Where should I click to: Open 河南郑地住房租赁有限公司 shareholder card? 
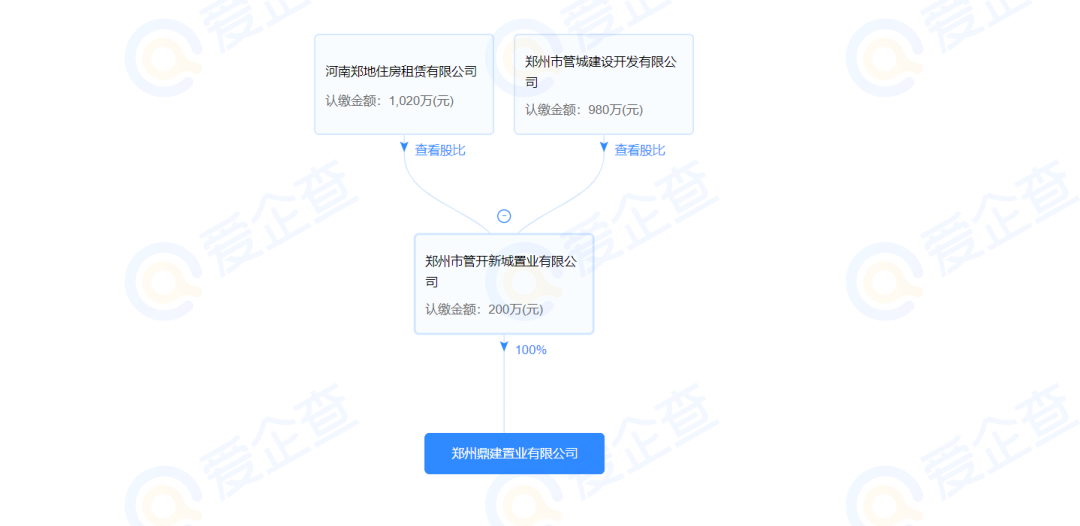(x=404, y=84)
